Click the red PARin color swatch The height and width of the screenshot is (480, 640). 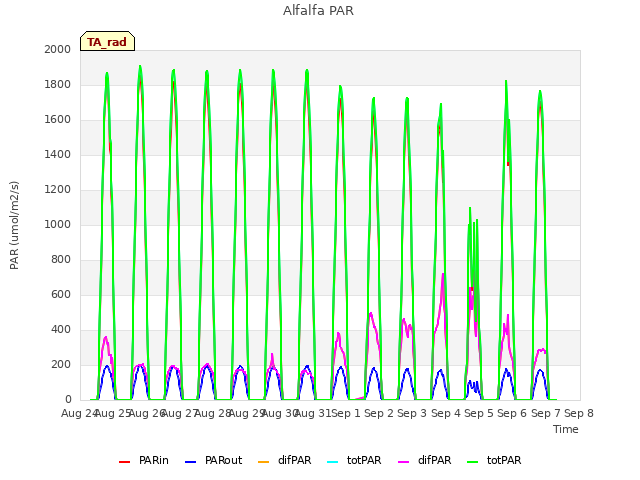coord(124,462)
